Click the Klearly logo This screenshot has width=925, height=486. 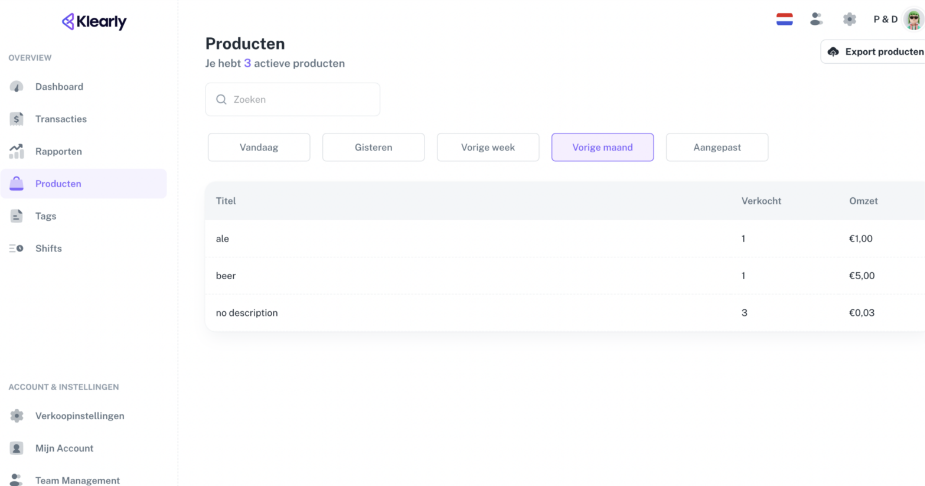(94, 22)
